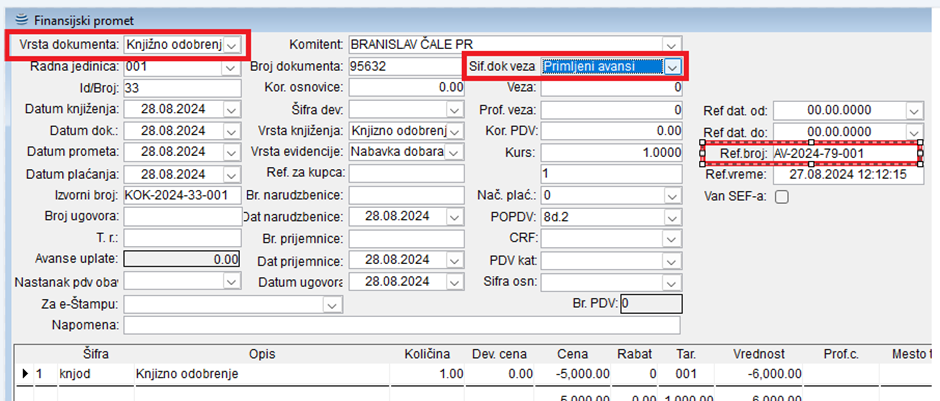Toggle the Van SEF-a checkbox
The height and width of the screenshot is (401, 940).
click(782, 196)
